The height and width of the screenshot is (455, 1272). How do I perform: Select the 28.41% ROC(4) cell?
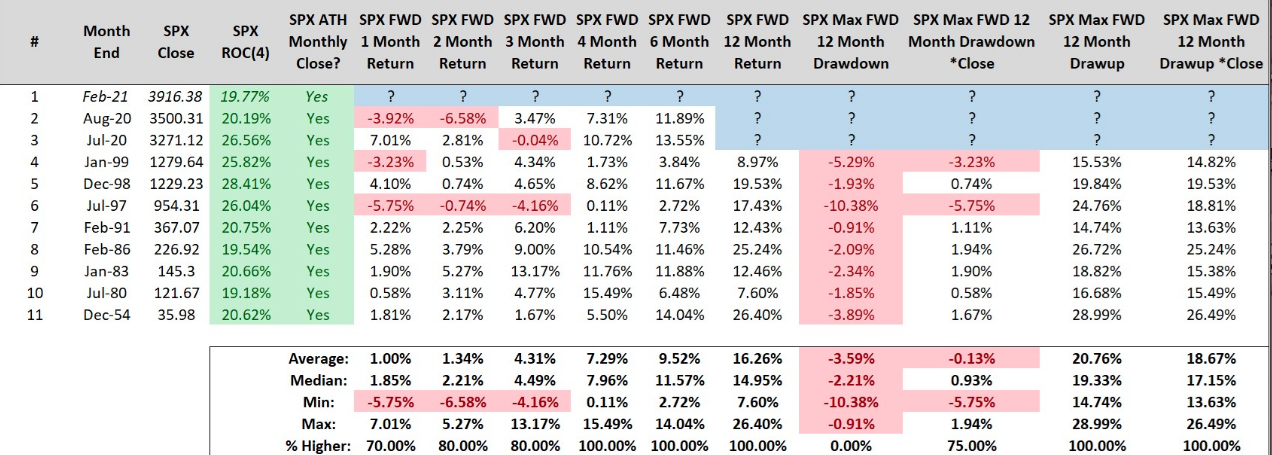pos(246,184)
